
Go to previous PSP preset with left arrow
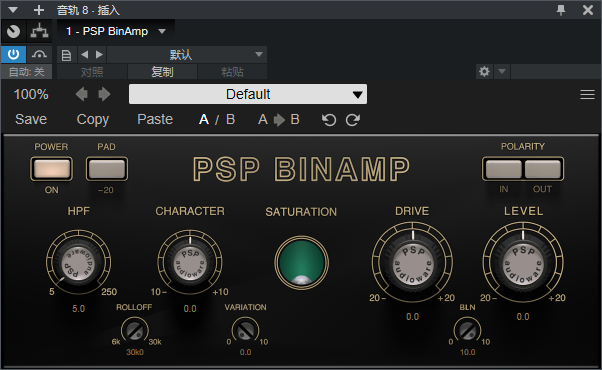tap(81, 94)
